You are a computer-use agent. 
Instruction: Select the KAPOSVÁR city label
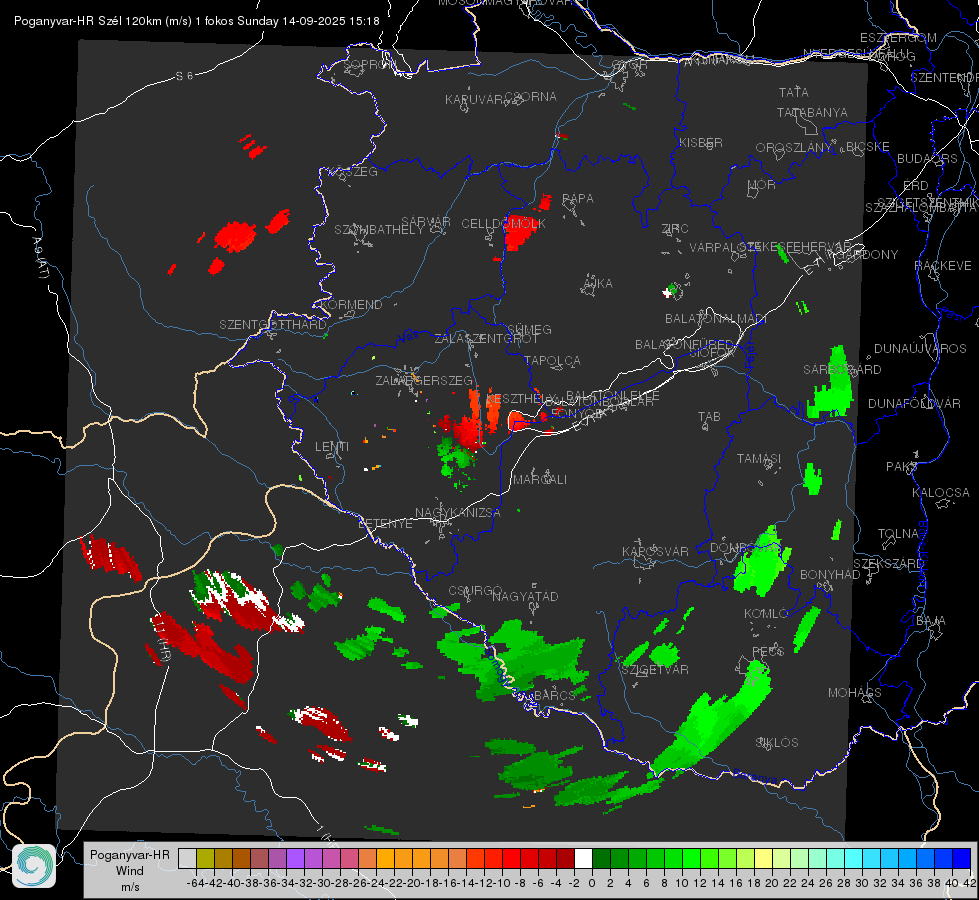click(x=656, y=551)
